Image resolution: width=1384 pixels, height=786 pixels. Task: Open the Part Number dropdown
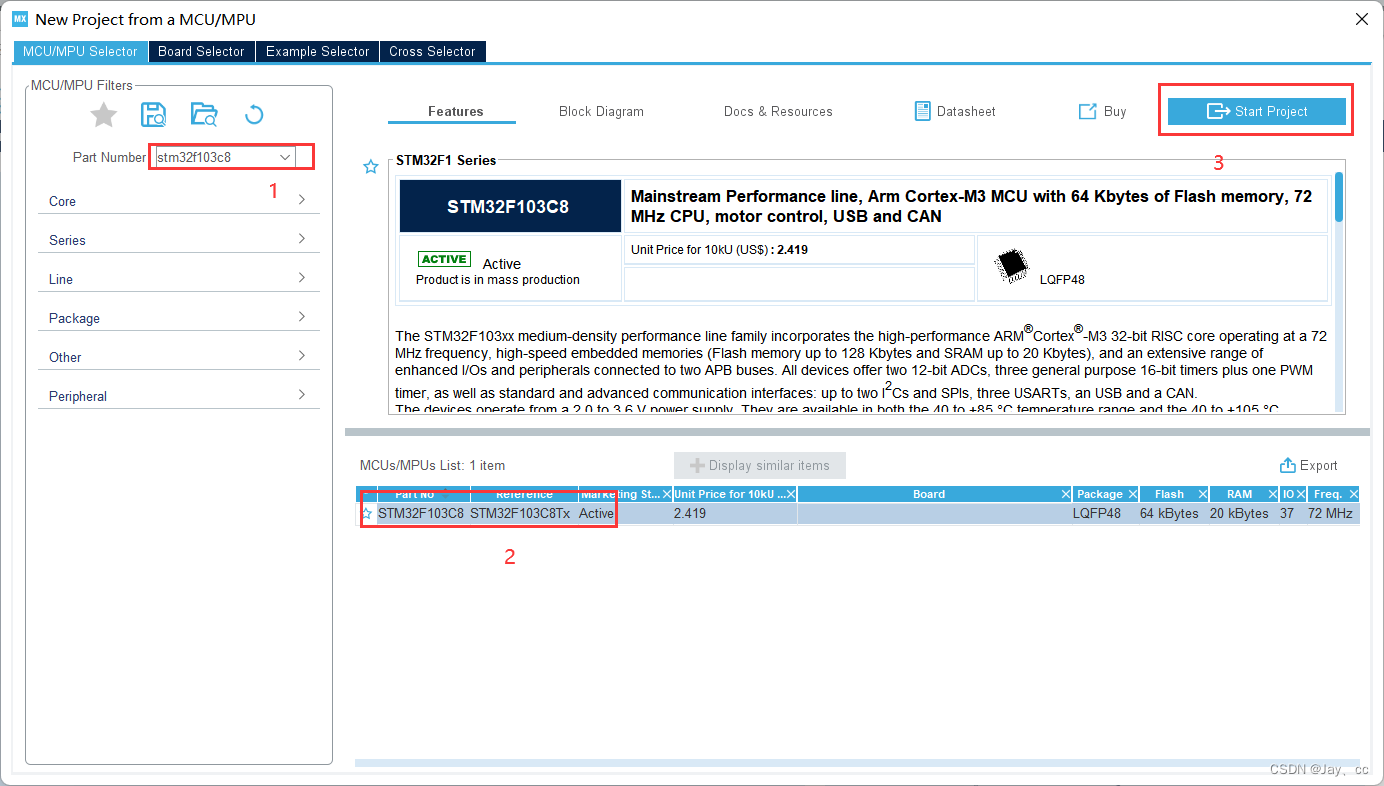coord(285,157)
